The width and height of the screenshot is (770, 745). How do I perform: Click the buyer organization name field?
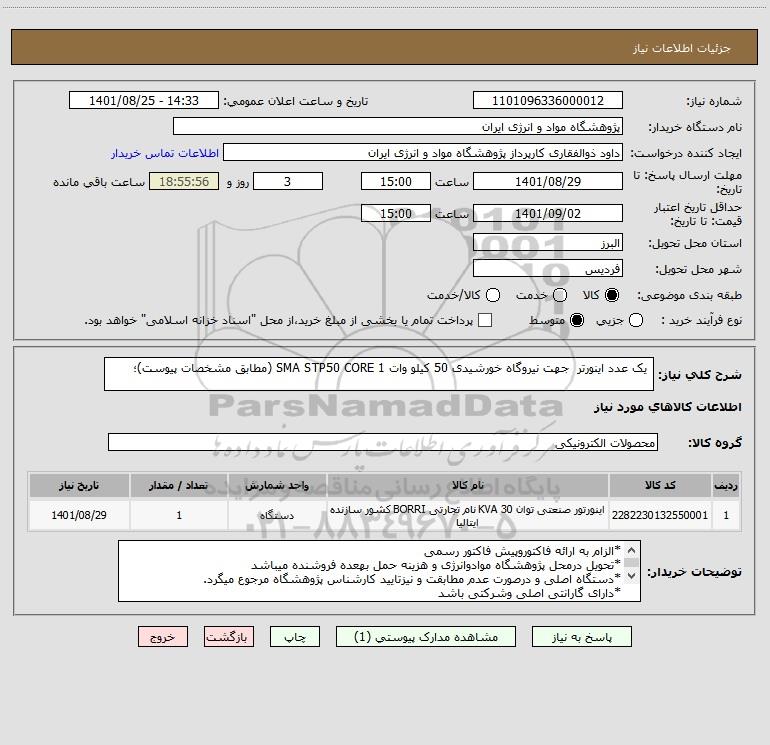pyautogui.click(x=398, y=126)
